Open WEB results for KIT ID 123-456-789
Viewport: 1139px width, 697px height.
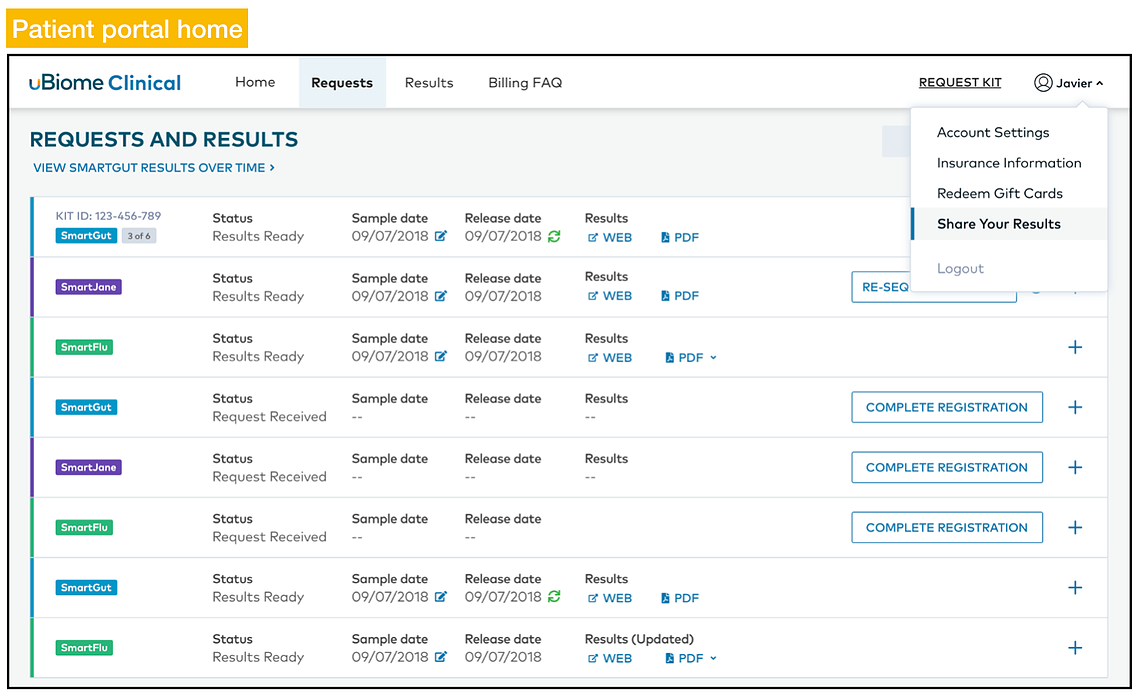pos(609,237)
